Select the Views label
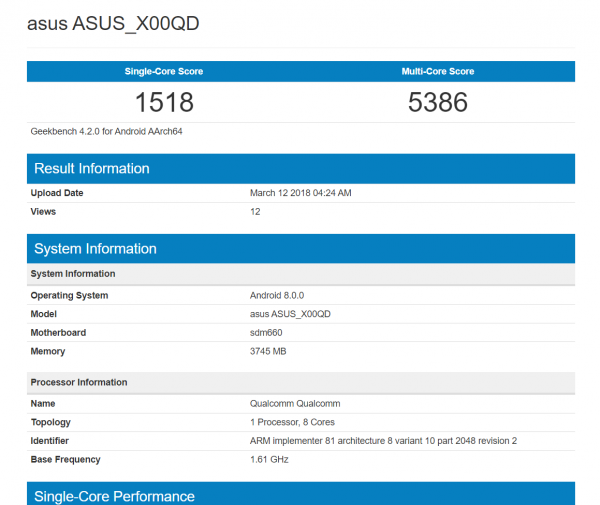The image size is (600, 505). (43, 212)
